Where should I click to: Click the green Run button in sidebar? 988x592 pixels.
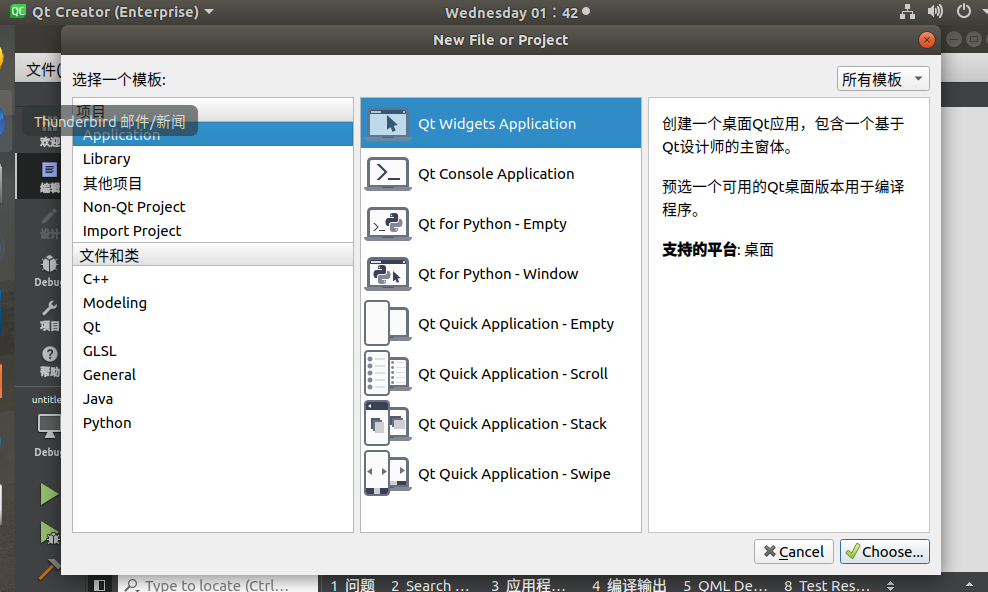[x=49, y=494]
